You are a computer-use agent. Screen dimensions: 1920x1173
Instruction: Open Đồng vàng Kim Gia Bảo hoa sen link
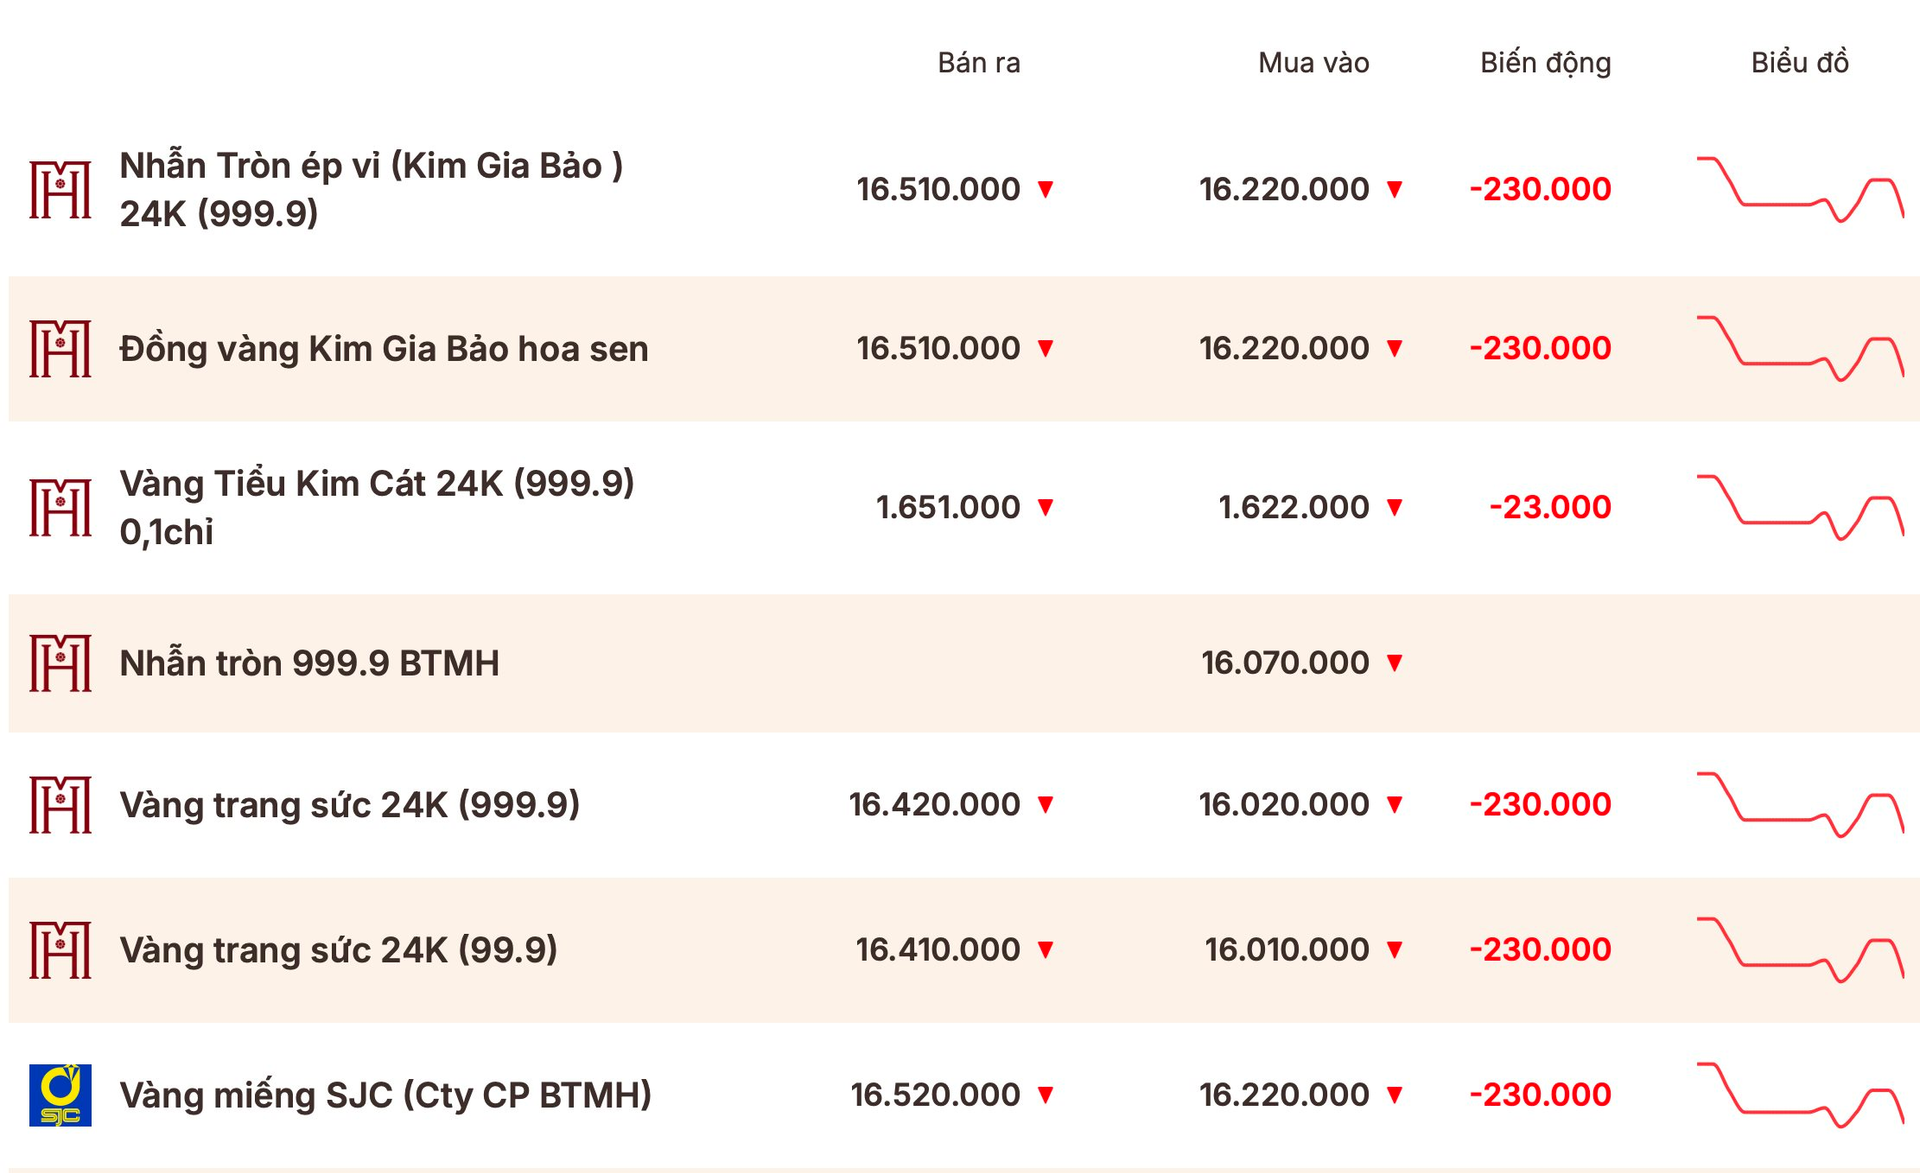384,349
